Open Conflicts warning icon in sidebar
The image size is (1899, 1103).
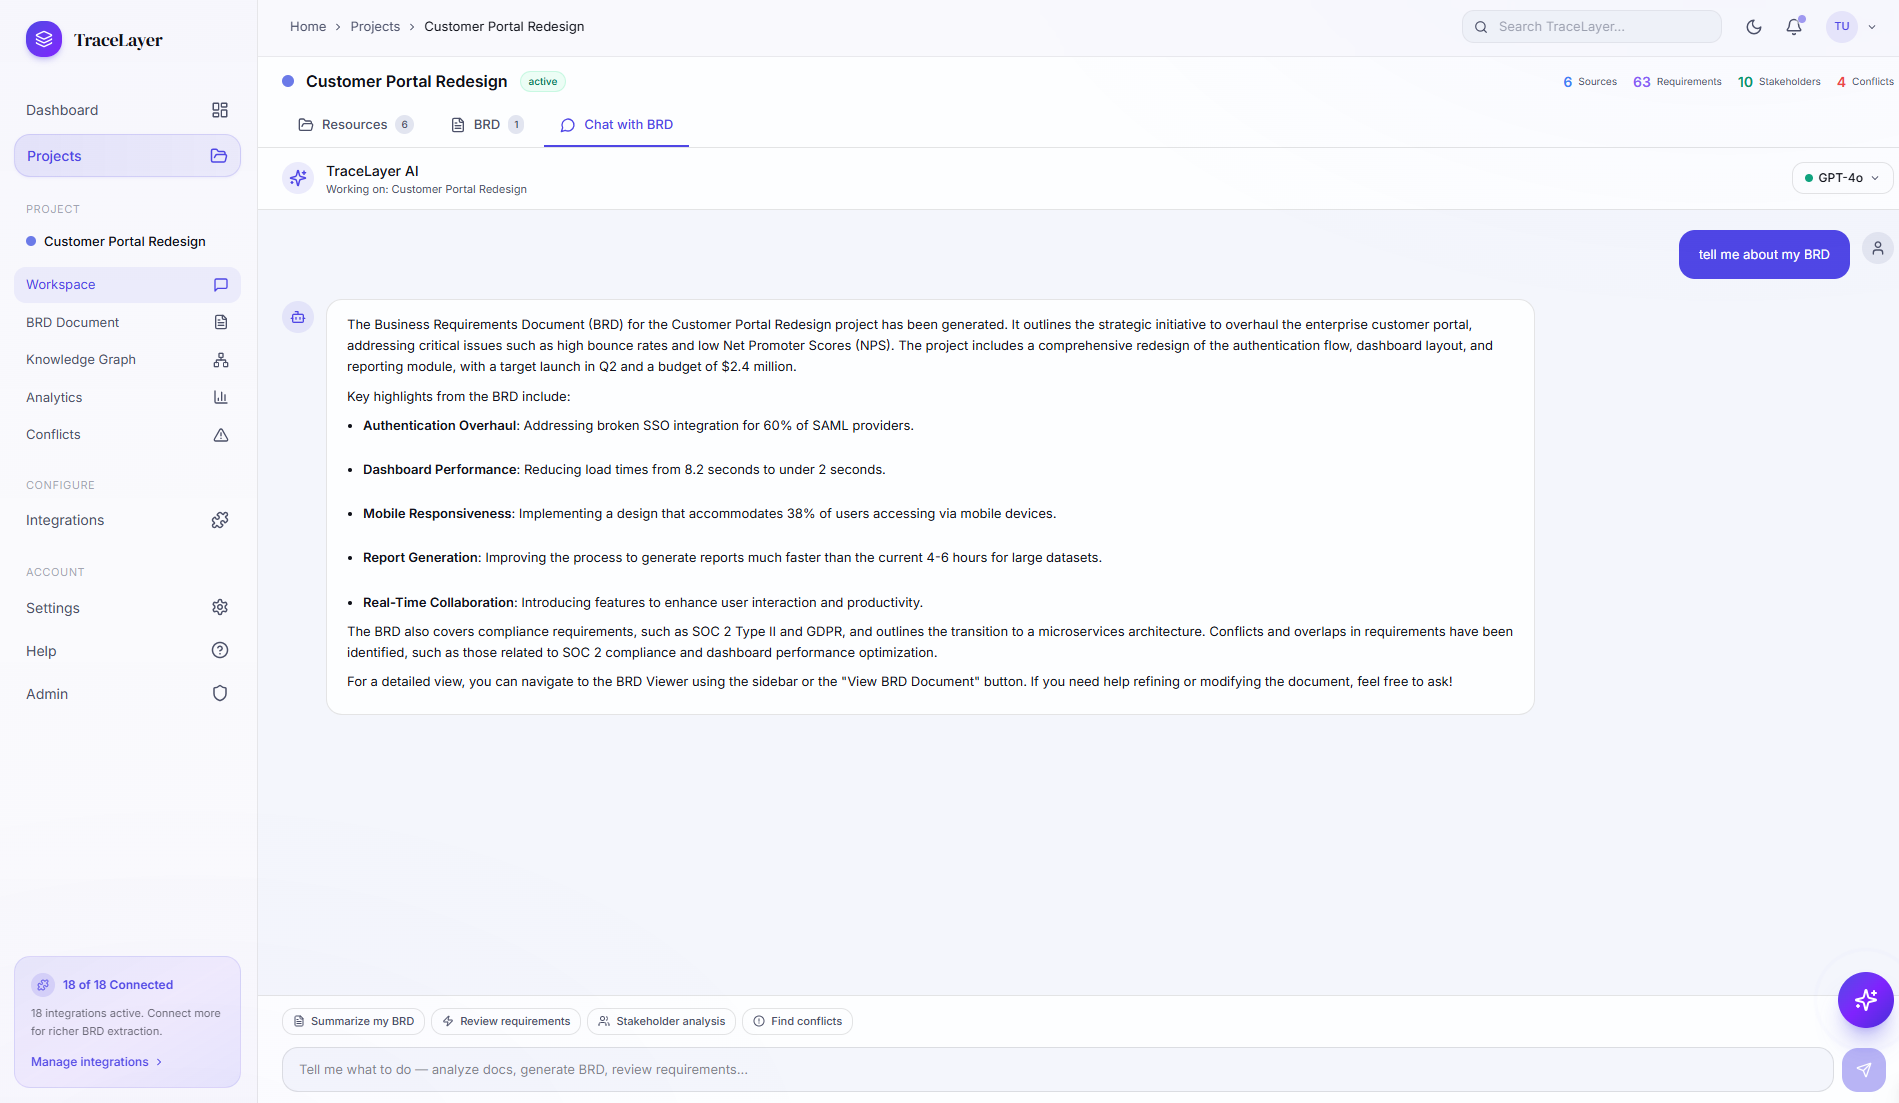220,435
